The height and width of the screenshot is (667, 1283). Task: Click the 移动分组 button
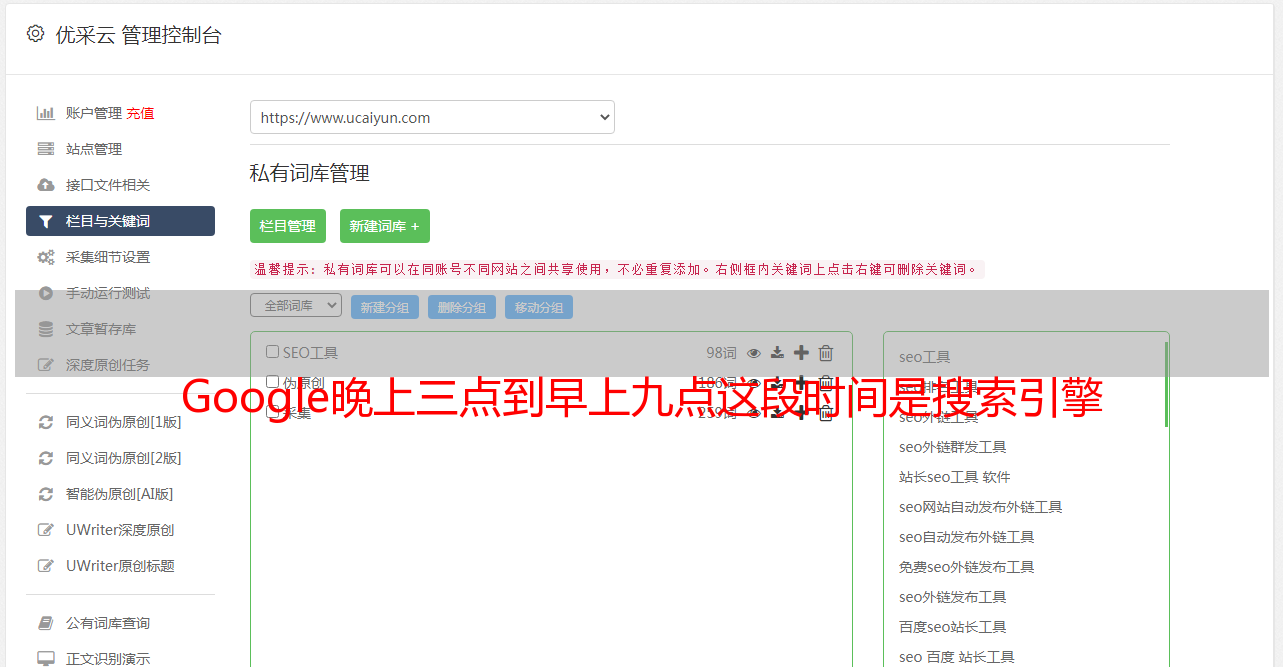pyautogui.click(x=539, y=307)
